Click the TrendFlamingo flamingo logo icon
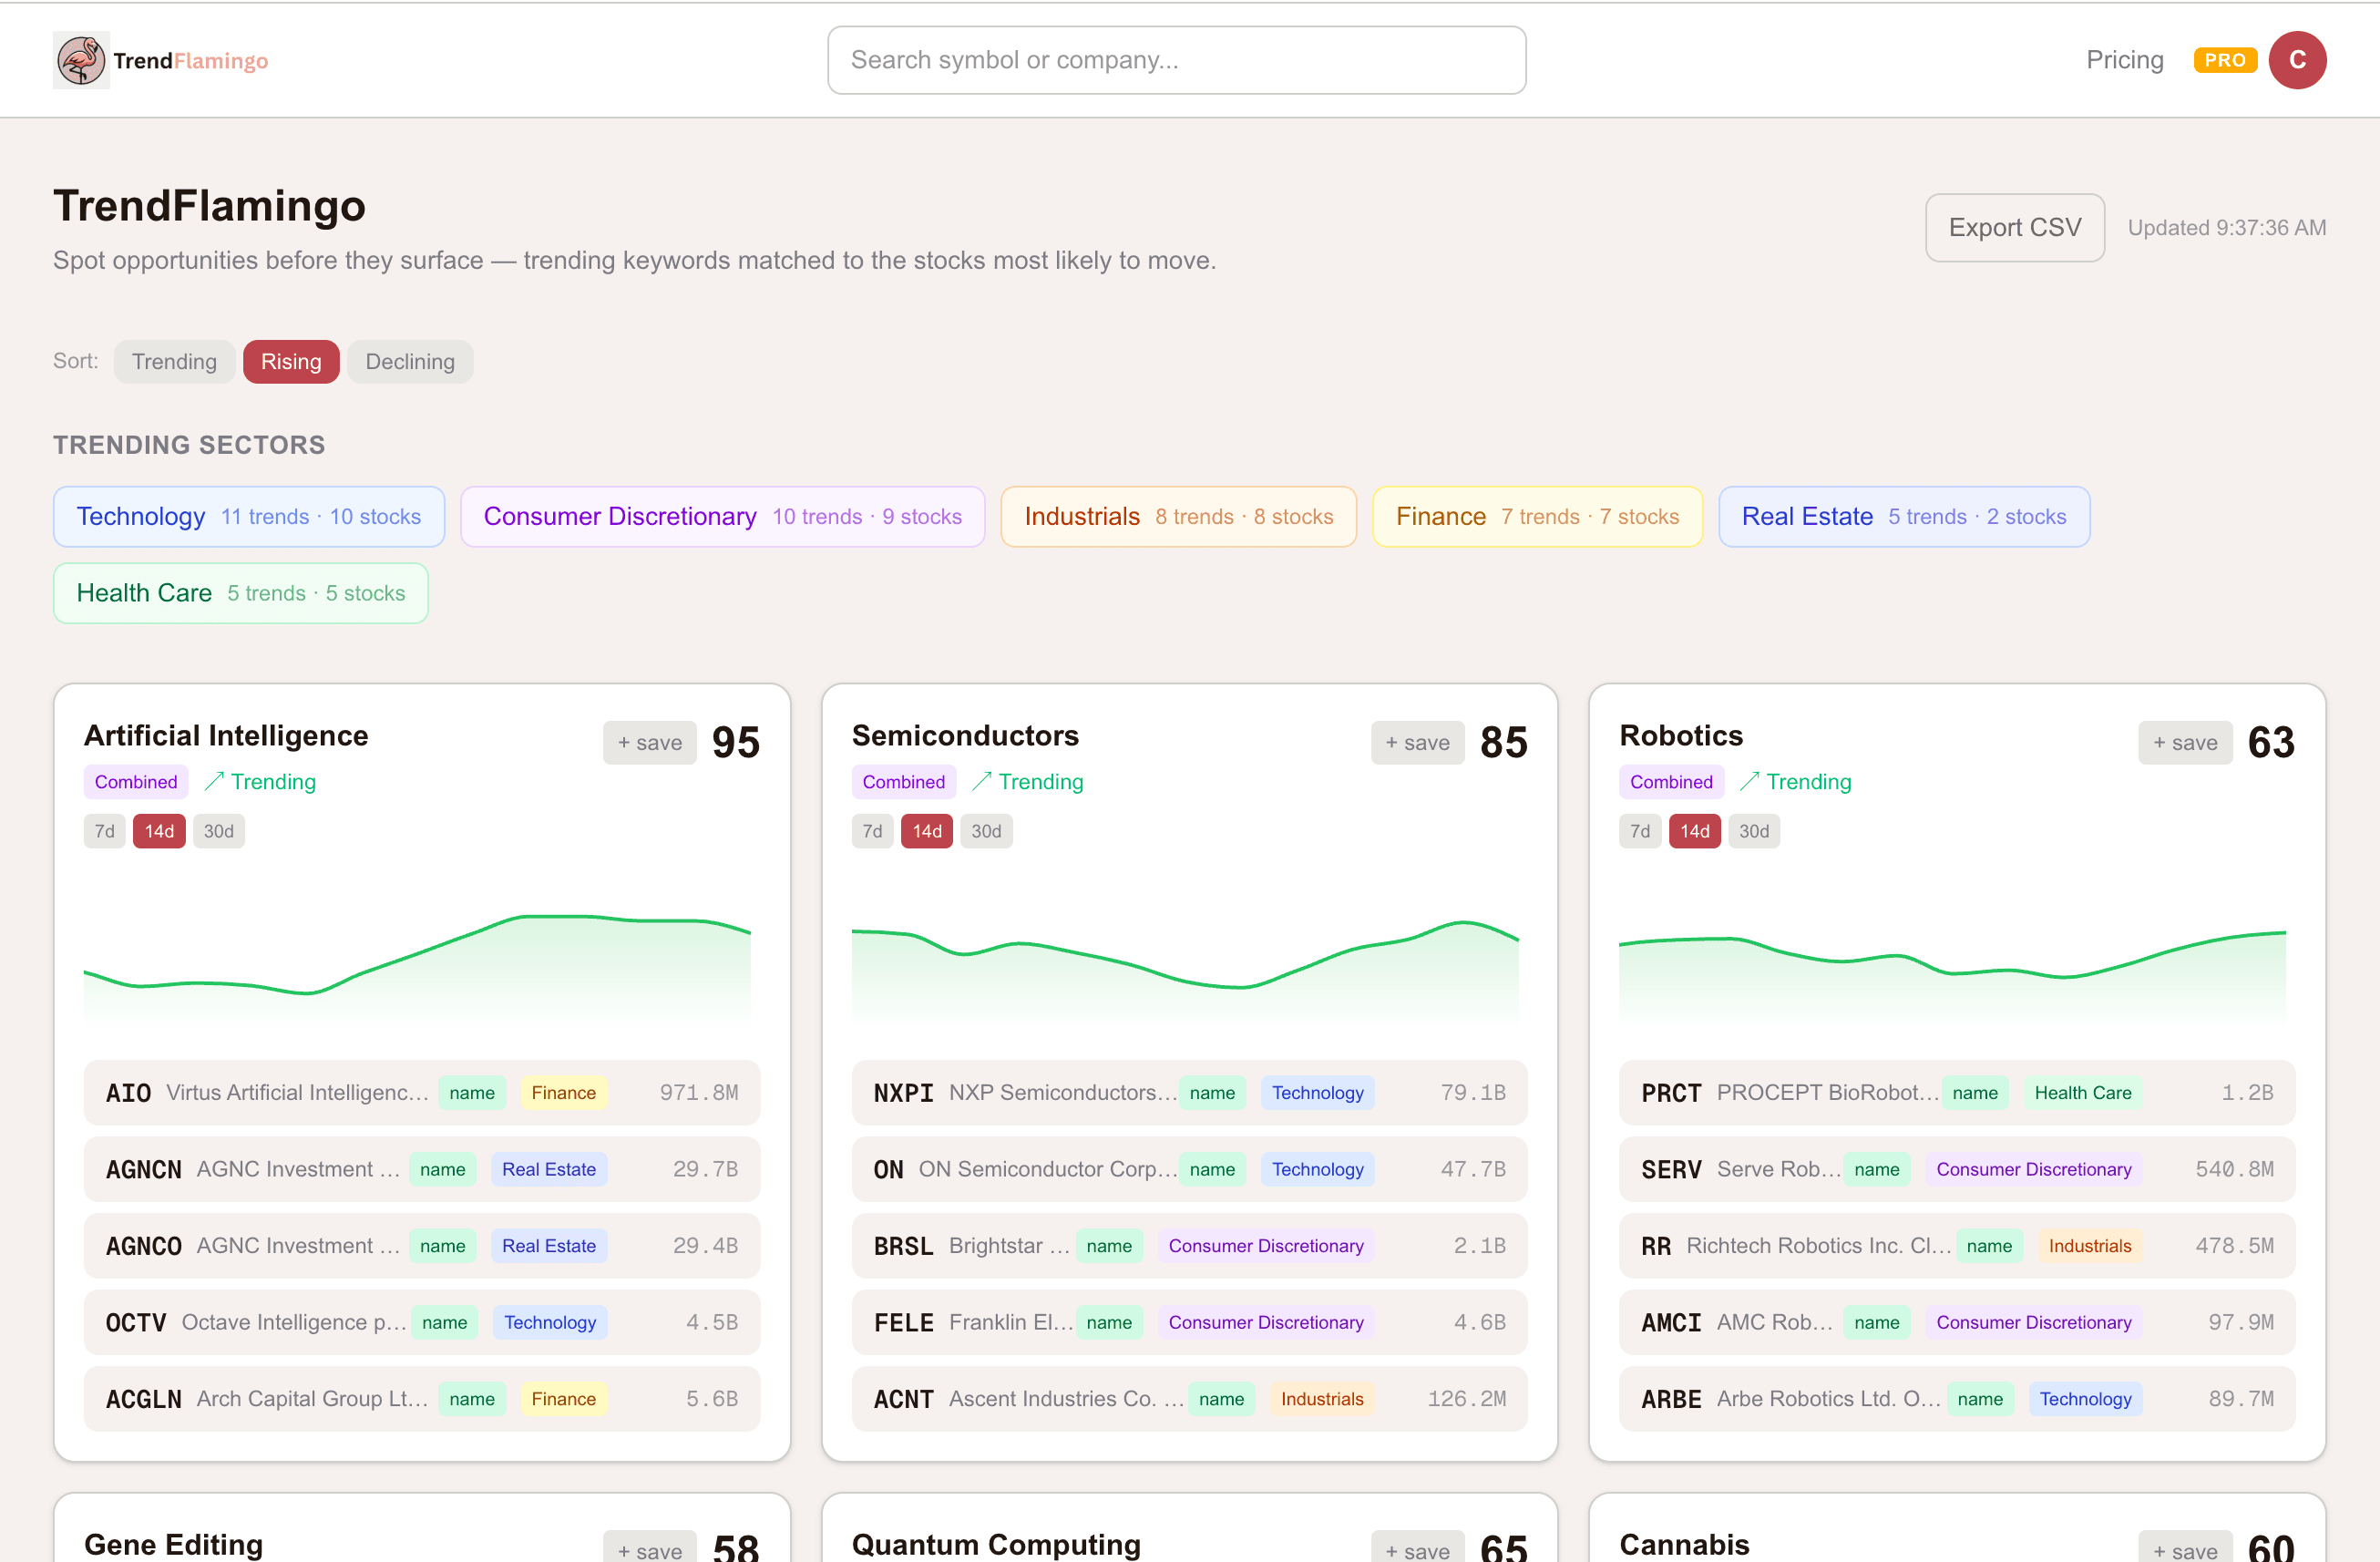The height and width of the screenshot is (1562, 2380). click(x=81, y=60)
